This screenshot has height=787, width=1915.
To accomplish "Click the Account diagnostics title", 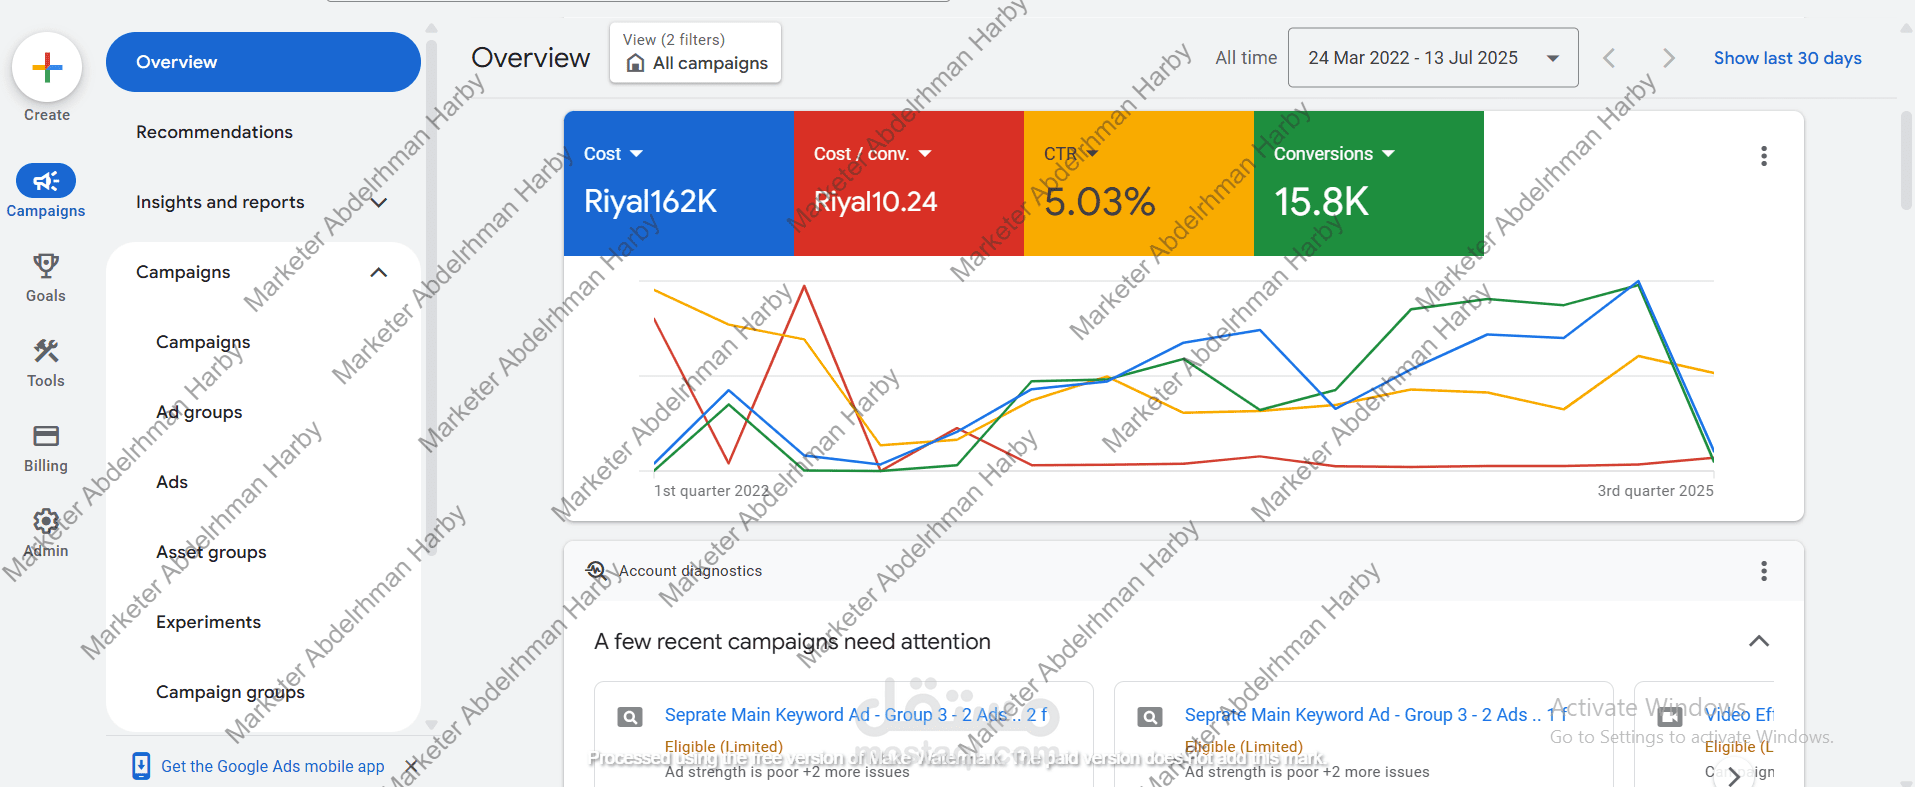I will (690, 571).
